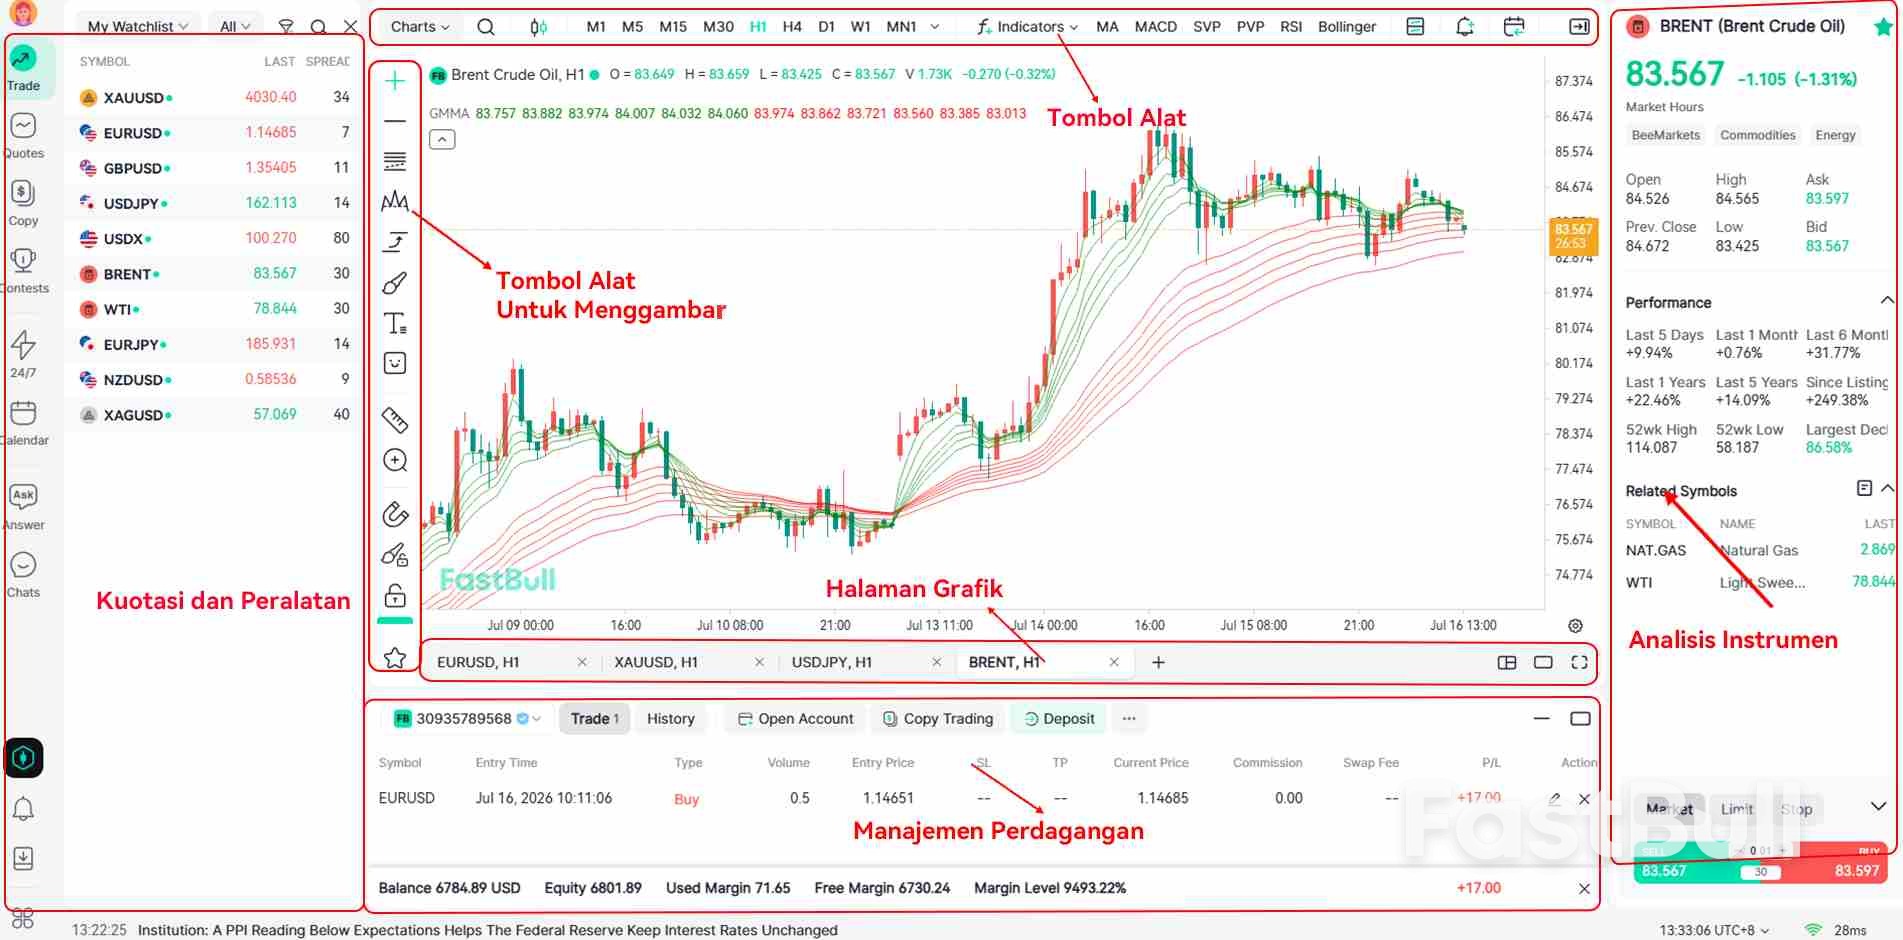Select the zoom in tool
1903x940 pixels.
point(395,460)
